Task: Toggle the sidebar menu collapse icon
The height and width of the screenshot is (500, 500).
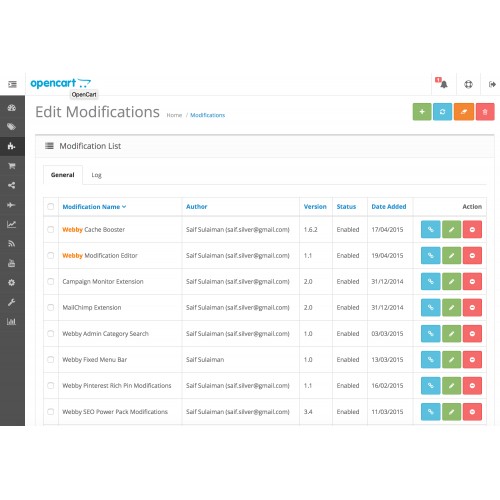Action: tap(12, 84)
